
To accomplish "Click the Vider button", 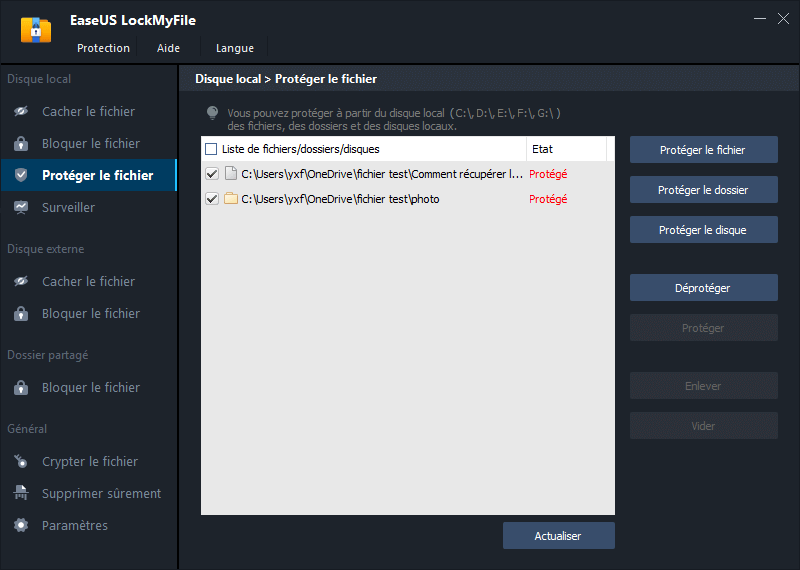I will [x=703, y=426].
